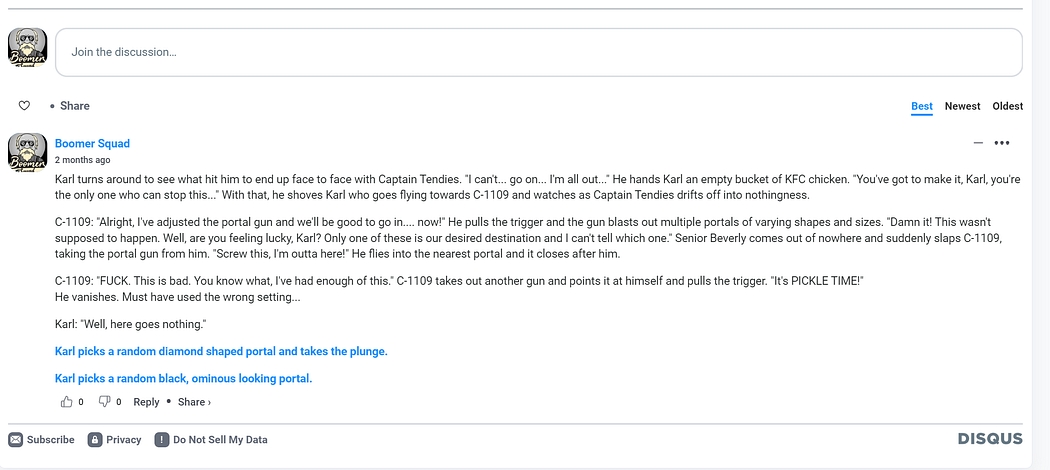Upvote the Boomer Squad comment
This screenshot has height=470, width=1050.
coord(67,402)
